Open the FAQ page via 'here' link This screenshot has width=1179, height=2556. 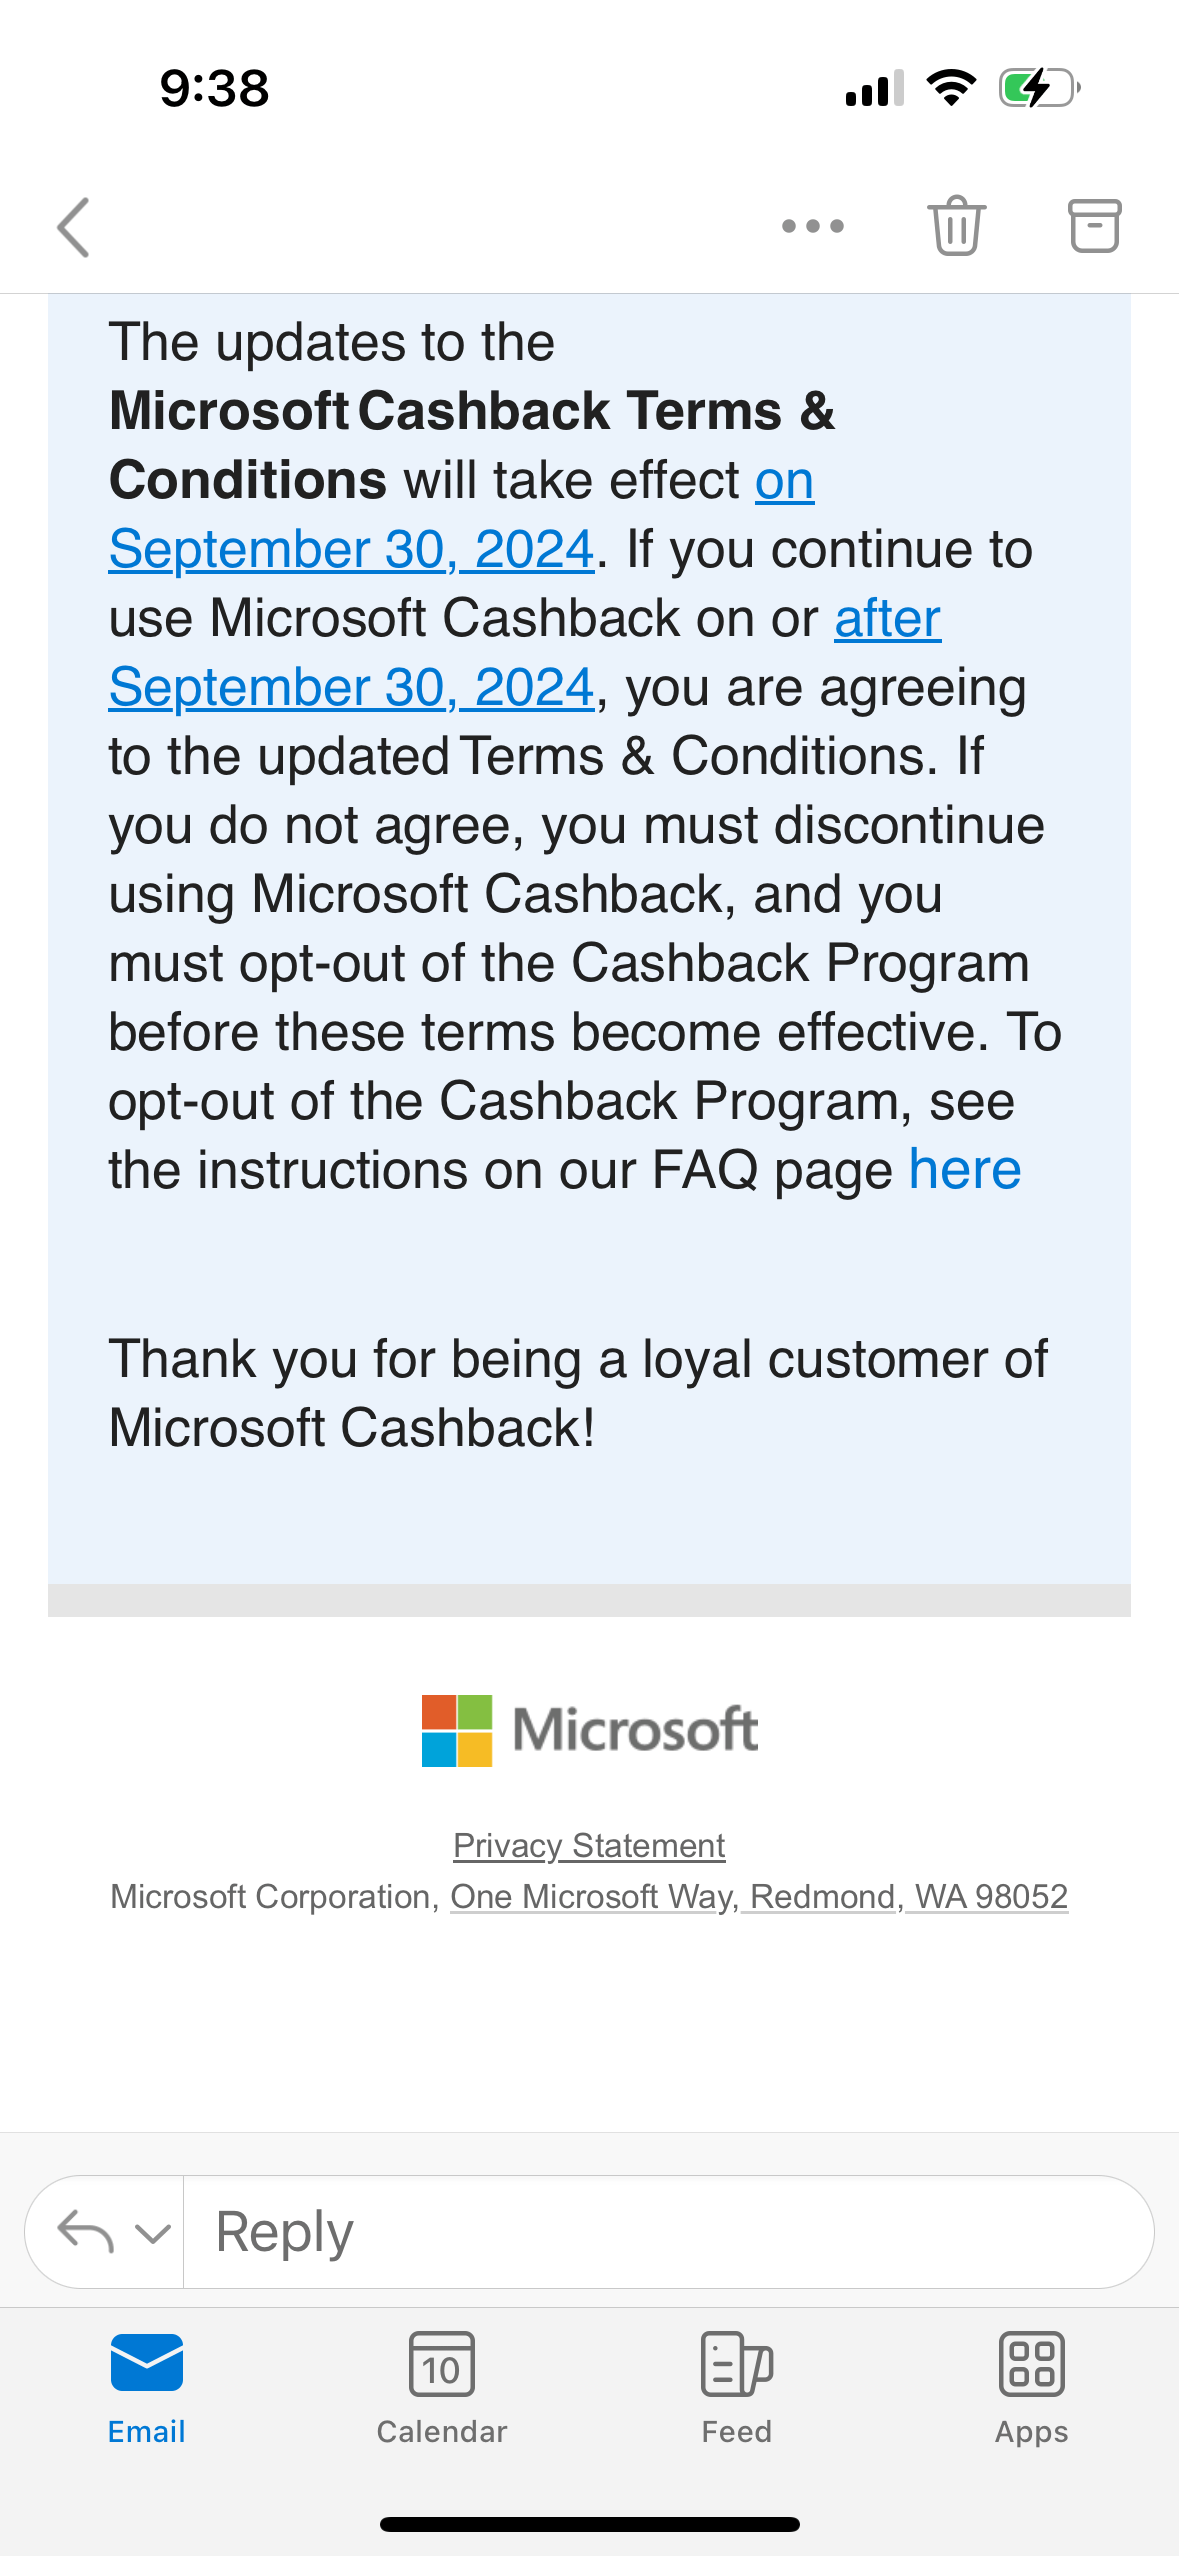pyautogui.click(x=964, y=1168)
